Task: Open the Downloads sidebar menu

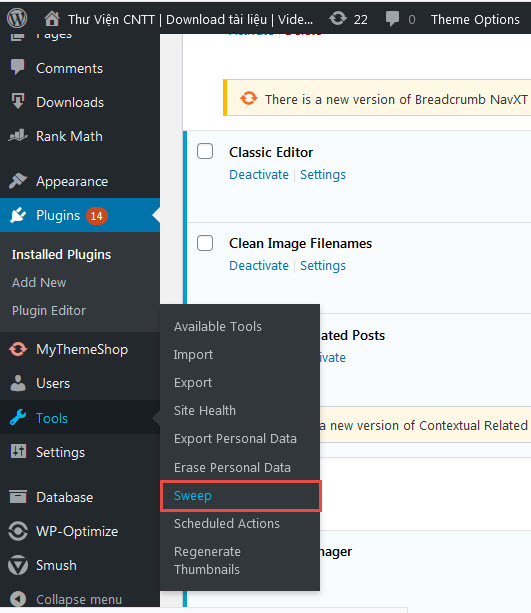Action: tap(70, 102)
